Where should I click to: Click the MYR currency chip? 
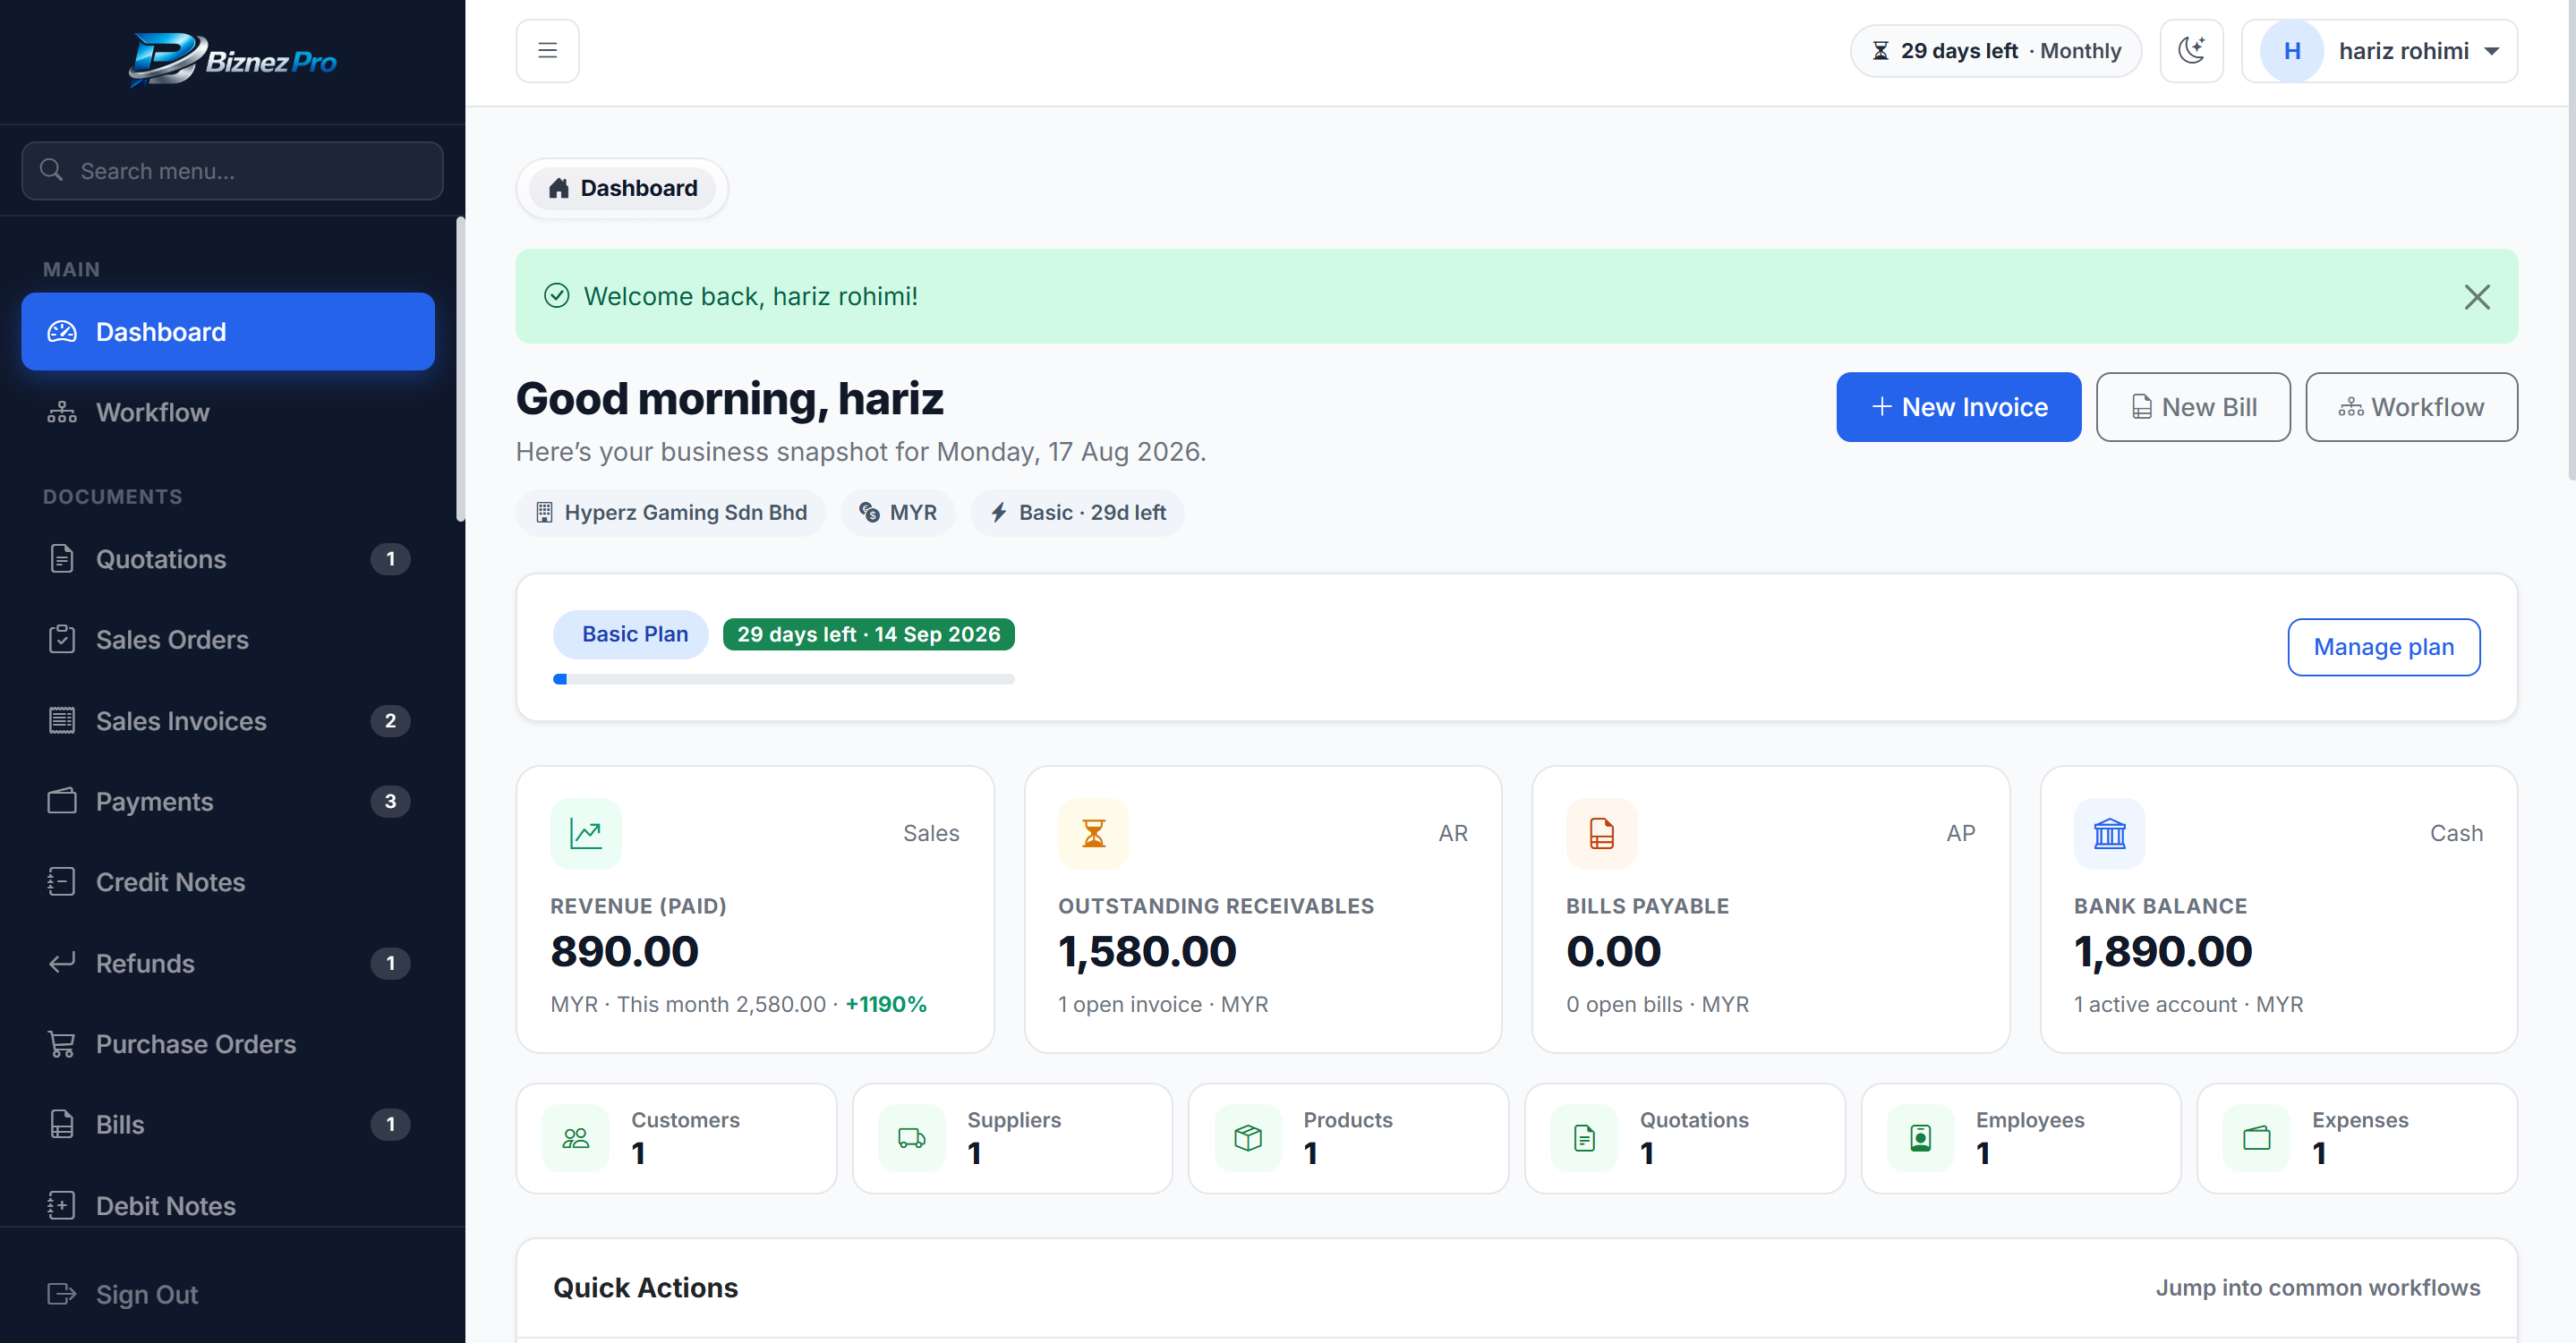click(x=897, y=512)
